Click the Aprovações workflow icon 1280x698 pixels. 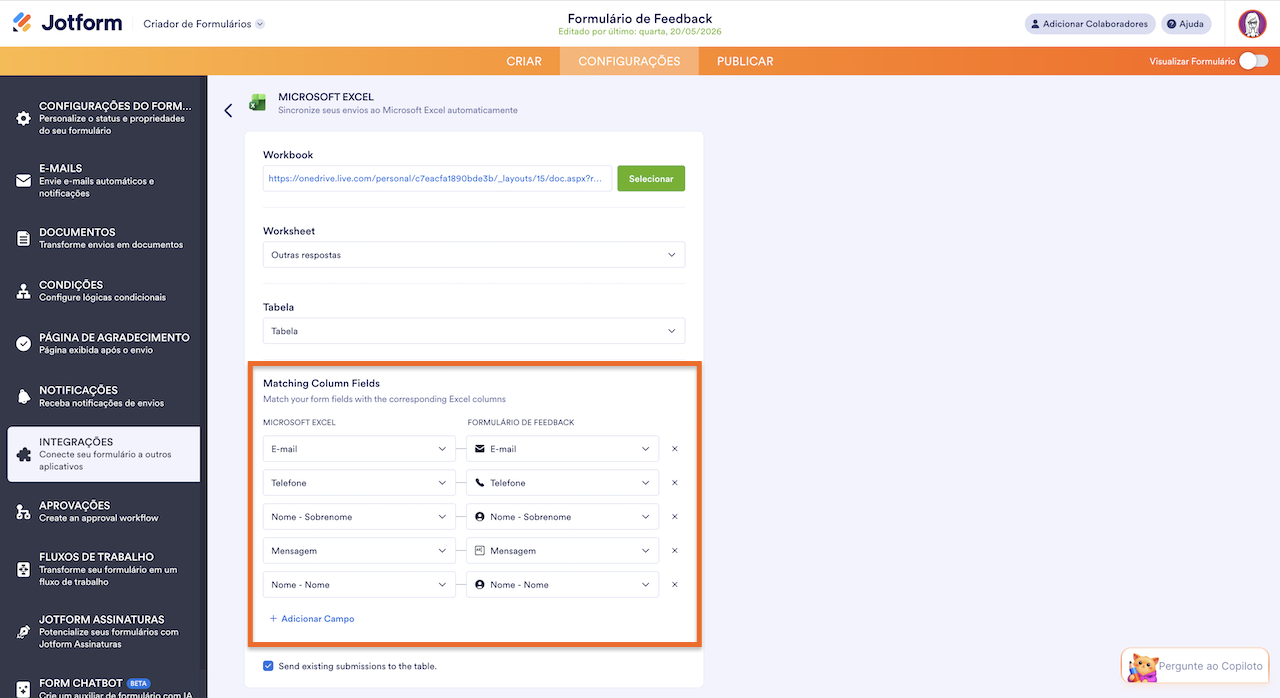click(23, 511)
